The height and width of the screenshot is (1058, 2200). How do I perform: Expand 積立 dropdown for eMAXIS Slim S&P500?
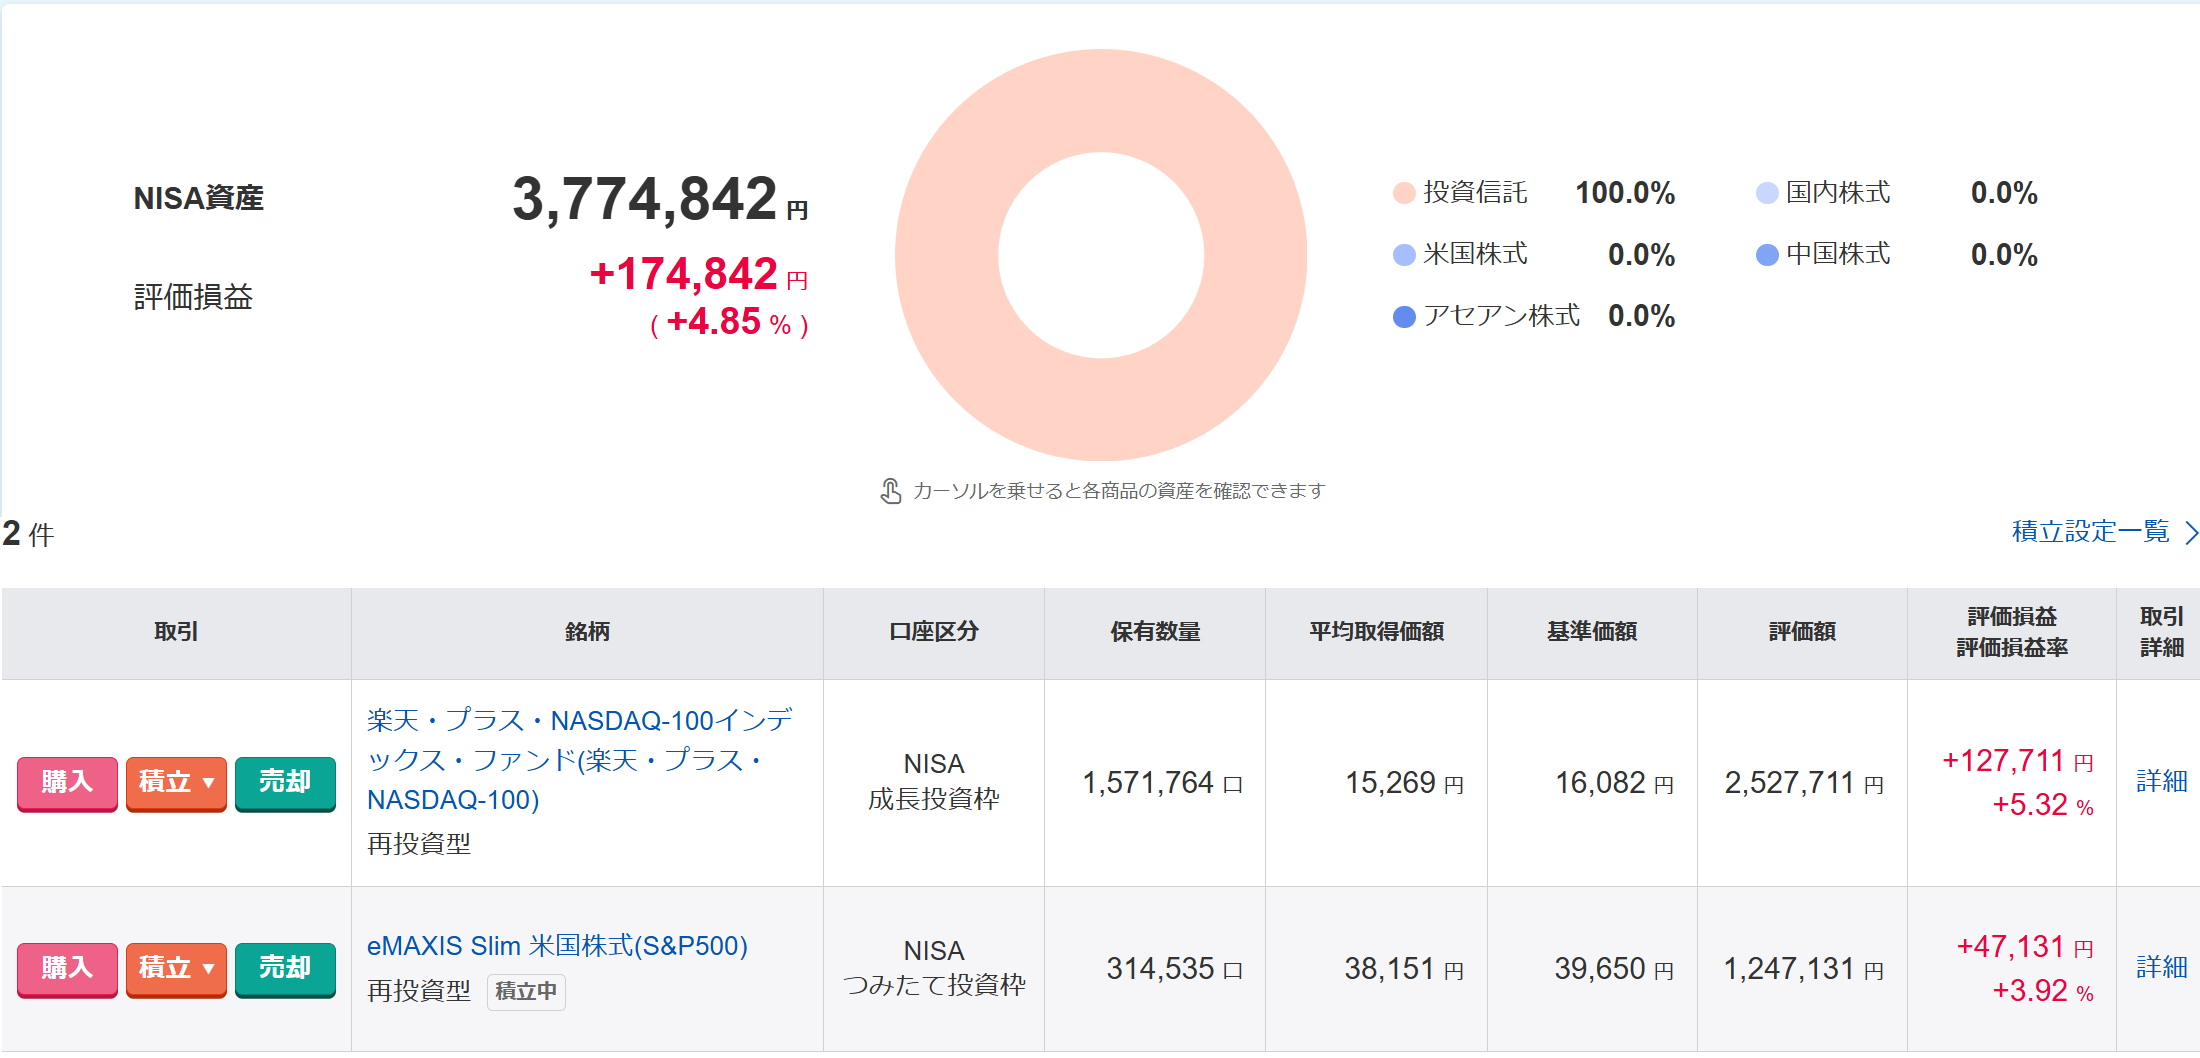176,968
